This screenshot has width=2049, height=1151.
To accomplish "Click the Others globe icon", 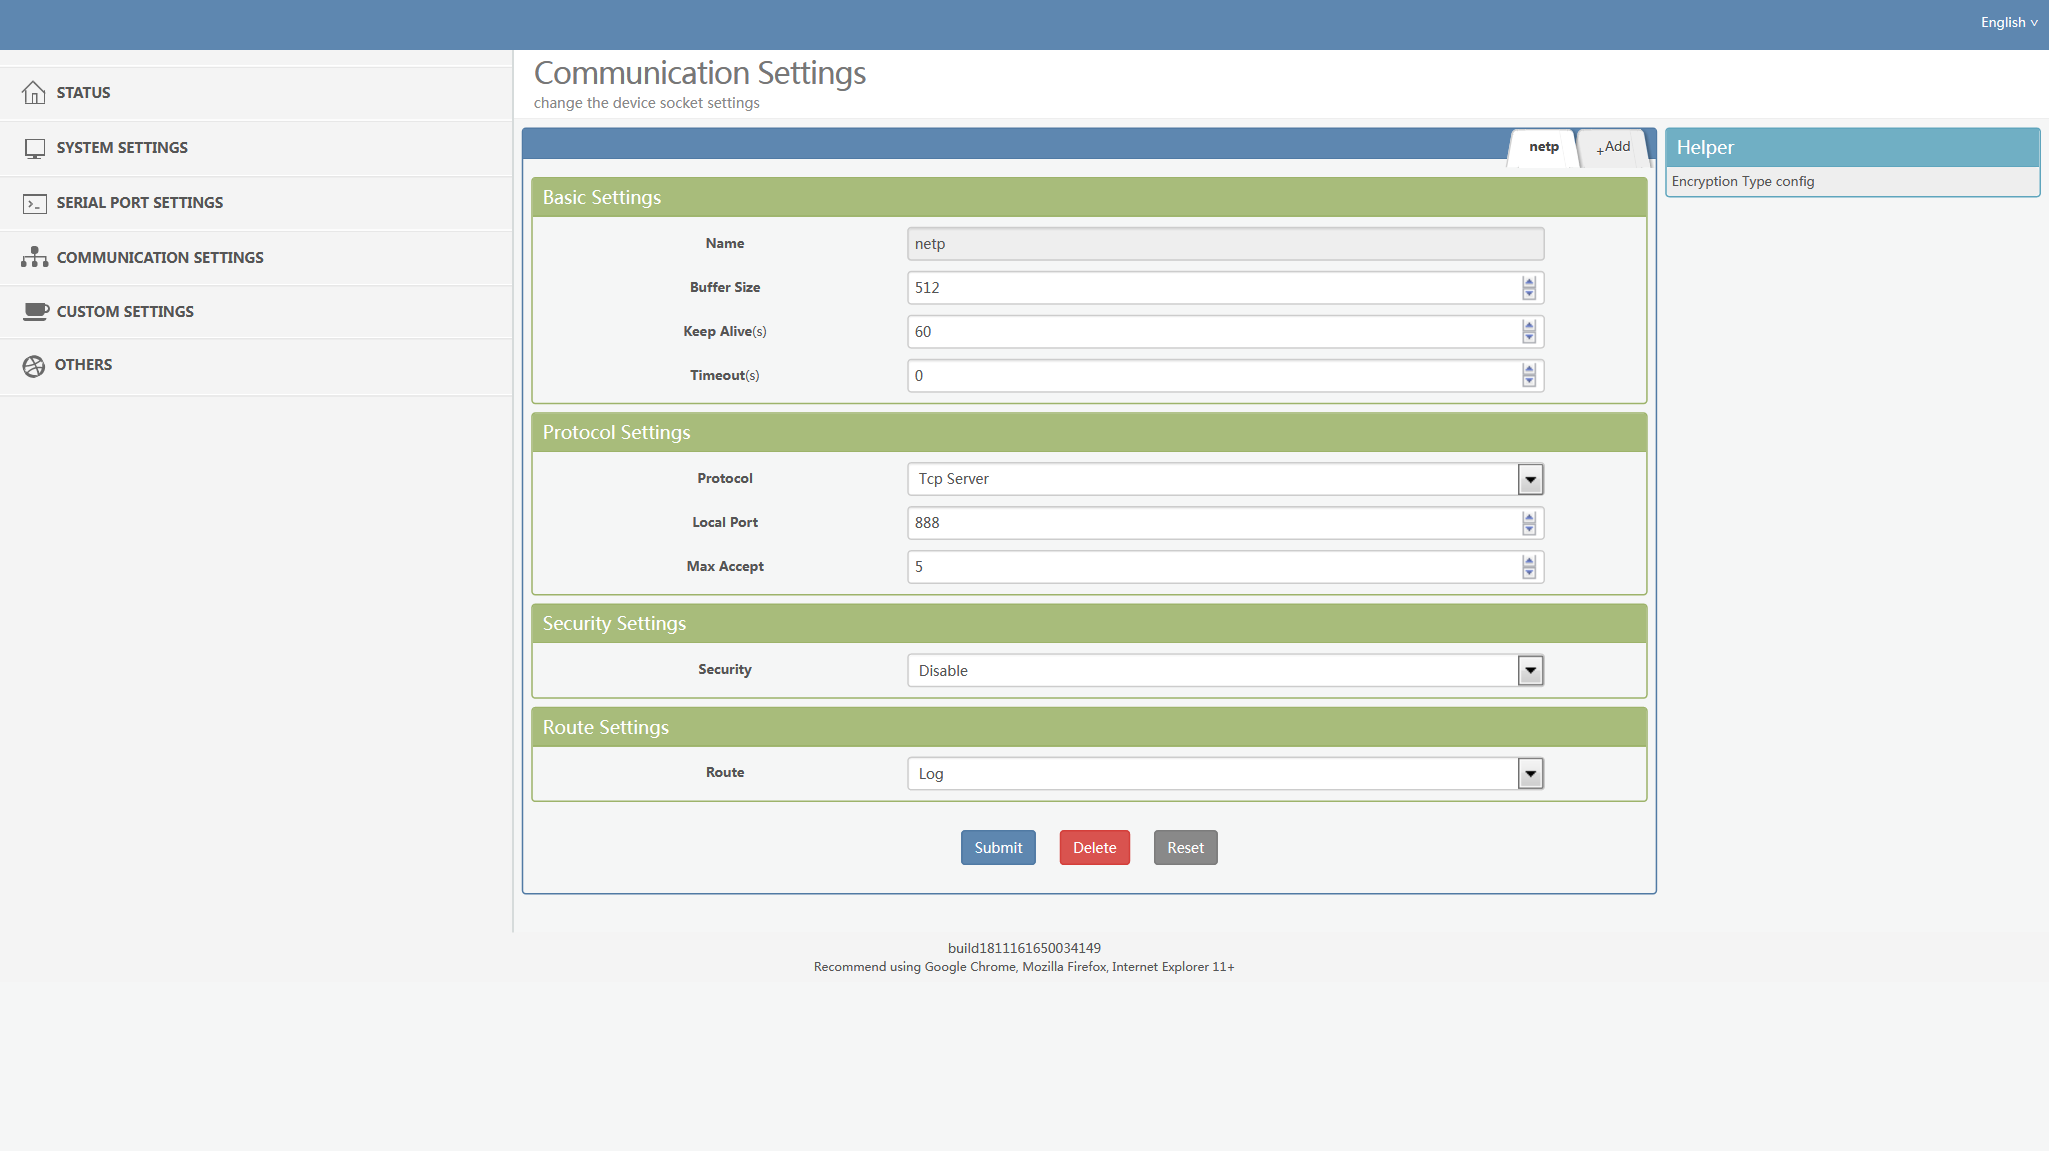I will click(x=34, y=366).
